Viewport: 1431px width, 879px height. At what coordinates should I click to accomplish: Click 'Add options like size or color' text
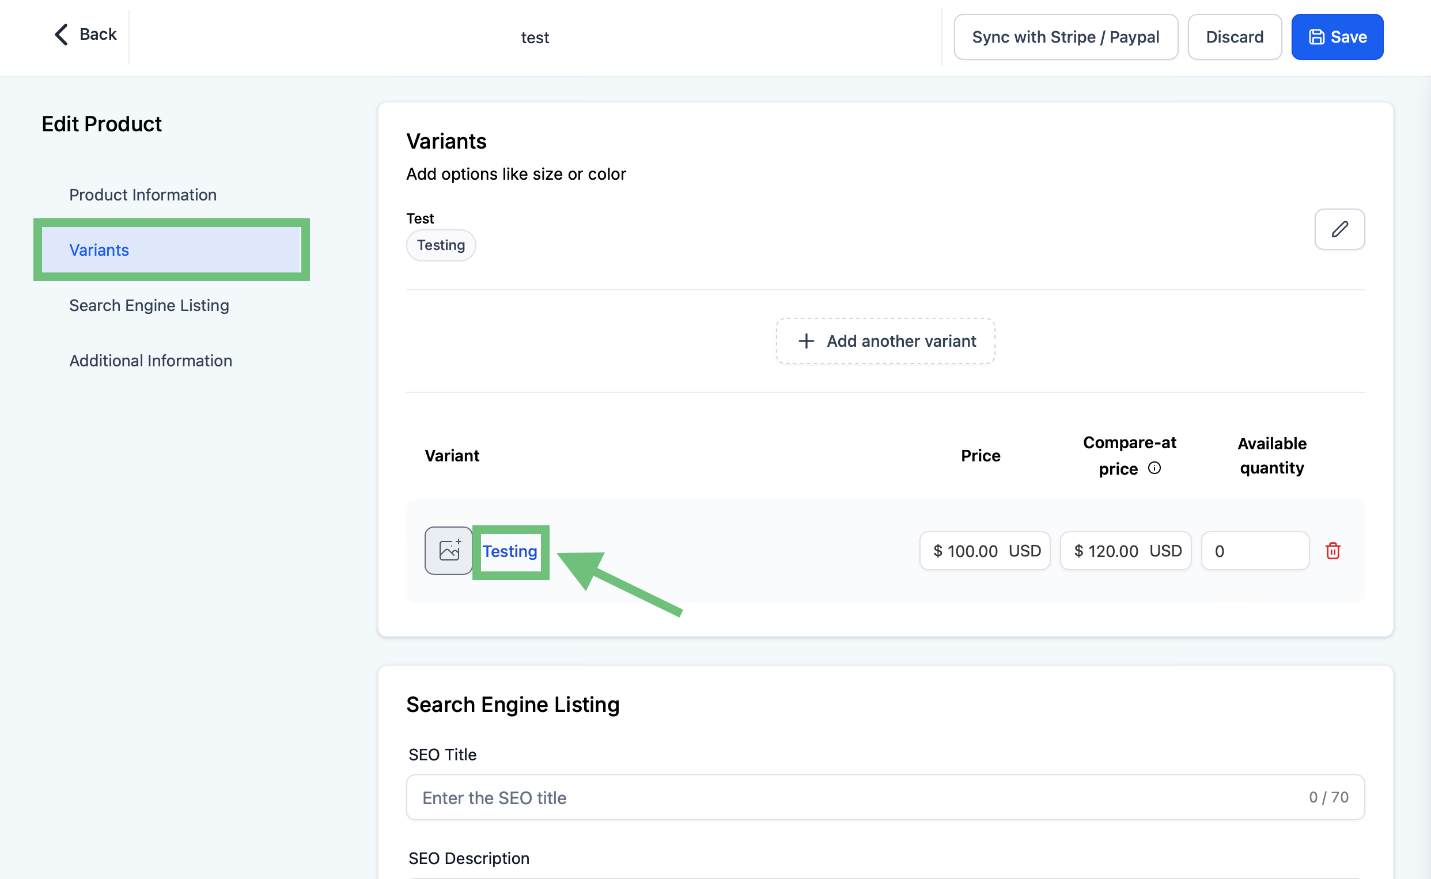(x=516, y=174)
